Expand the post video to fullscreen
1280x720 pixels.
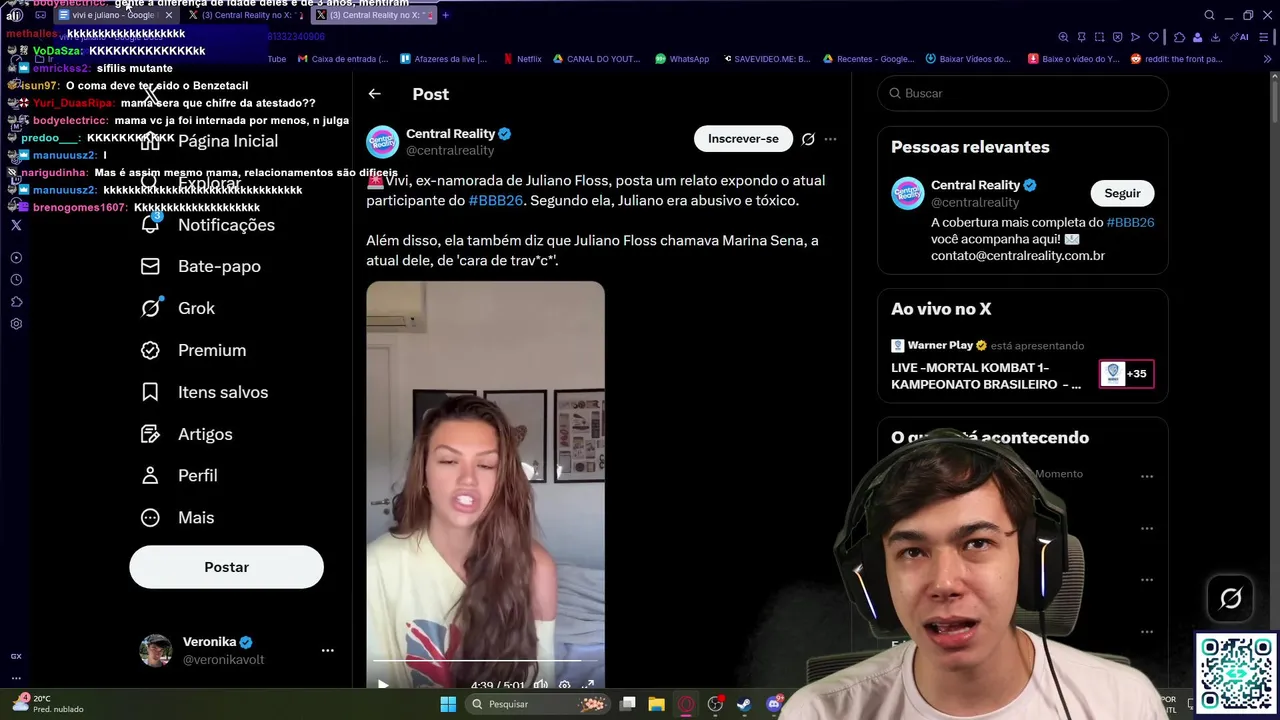[x=588, y=685]
